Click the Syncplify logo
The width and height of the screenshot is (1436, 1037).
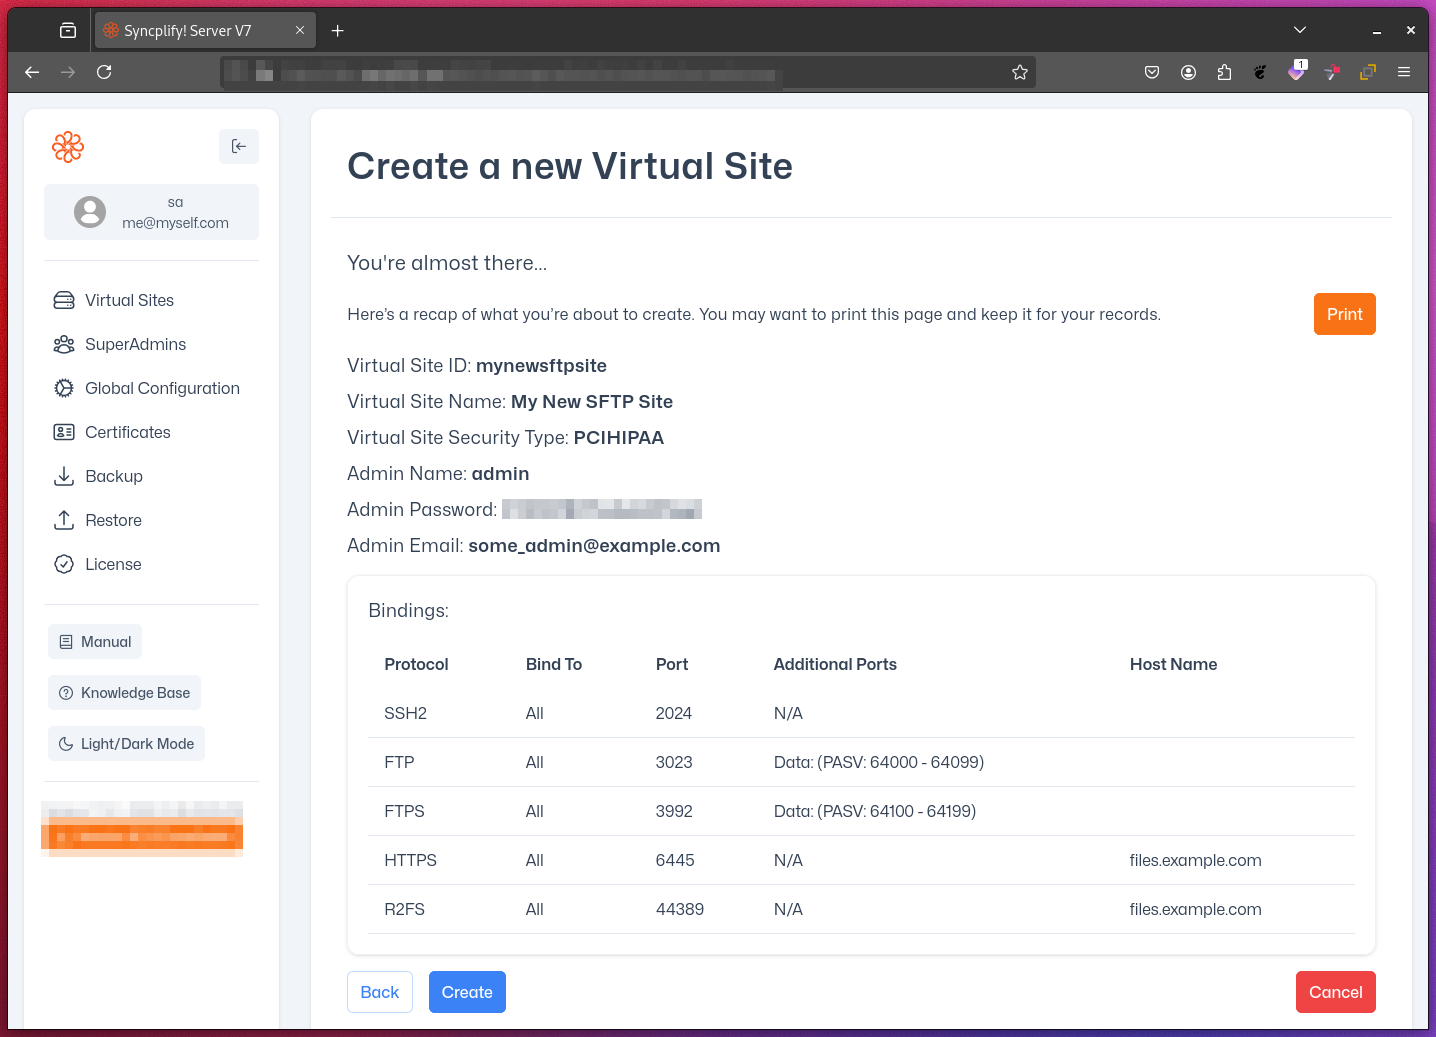click(x=67, y=147)
